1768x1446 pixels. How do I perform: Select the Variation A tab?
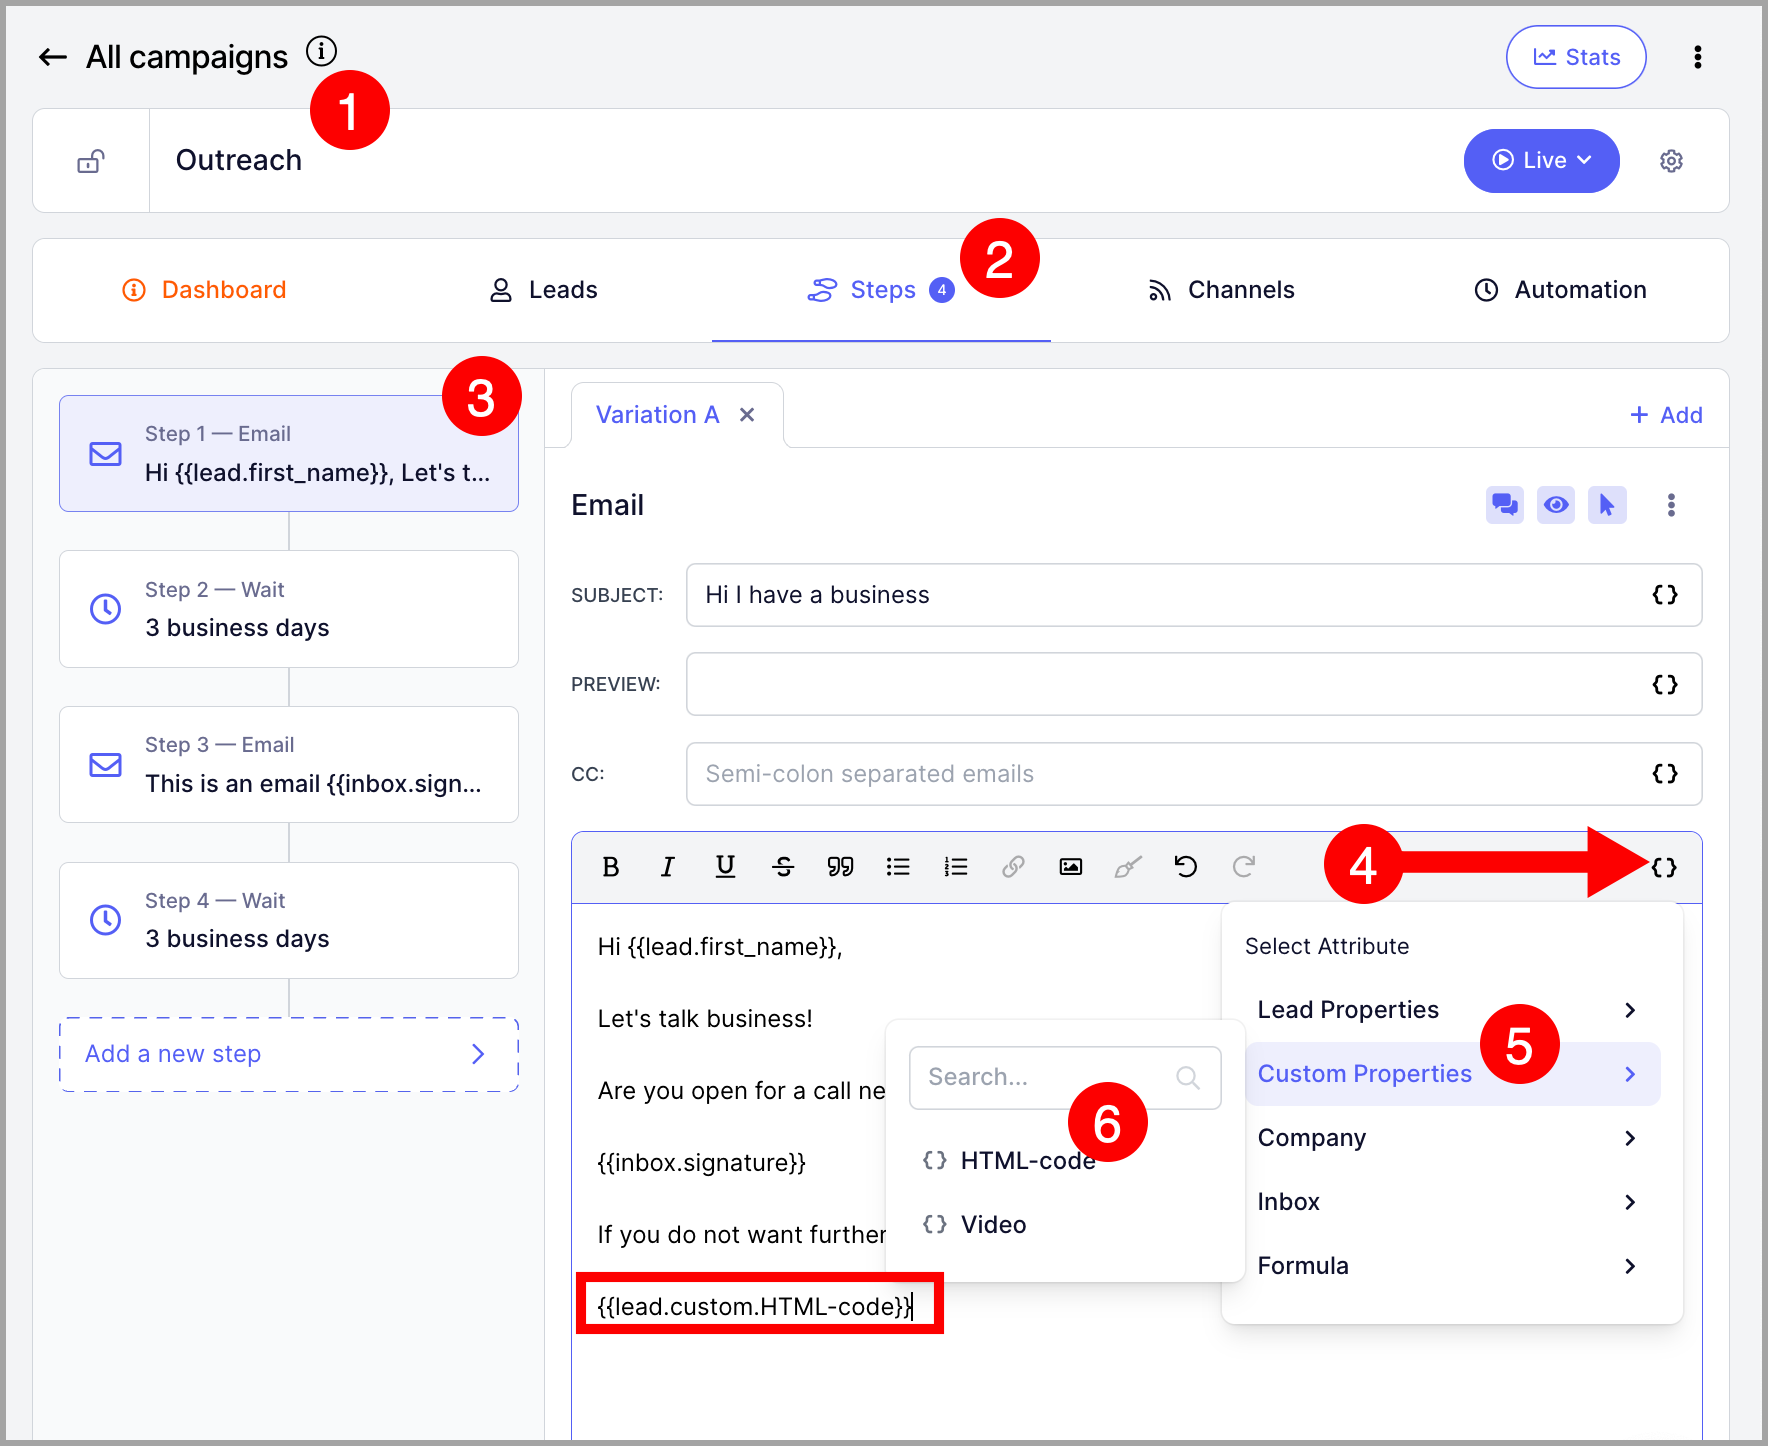coord(657,415)
